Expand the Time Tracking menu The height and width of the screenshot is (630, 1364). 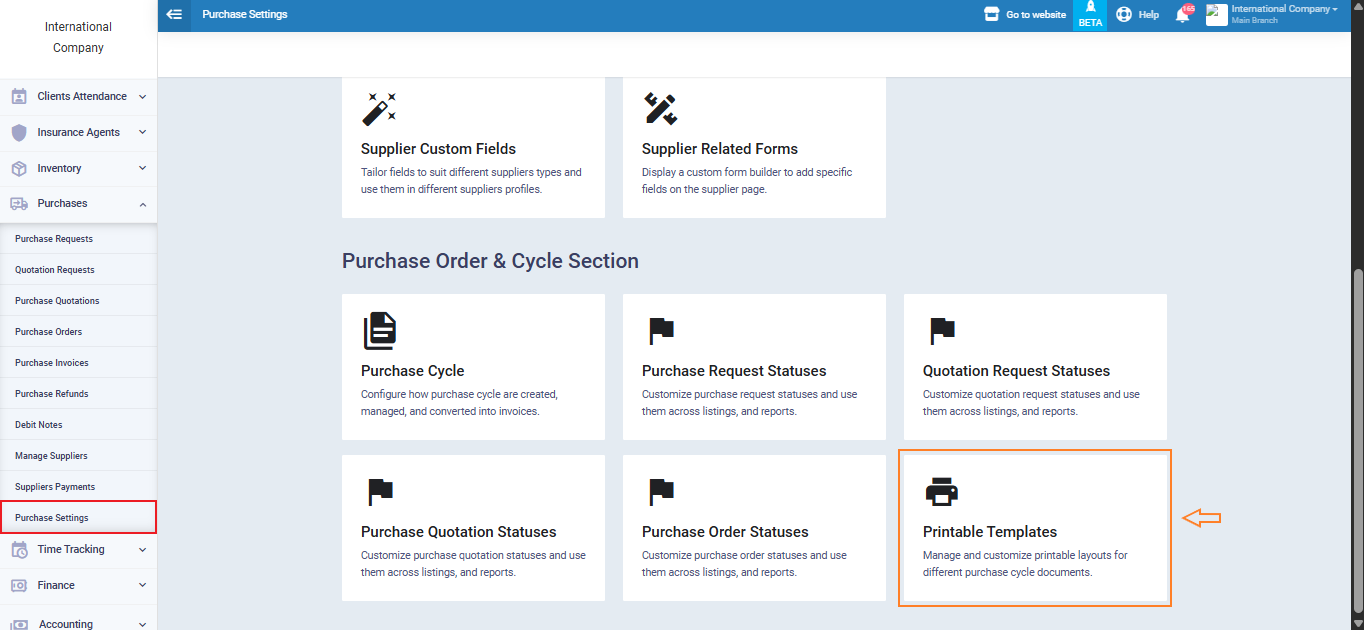click(x=78, y=550)
